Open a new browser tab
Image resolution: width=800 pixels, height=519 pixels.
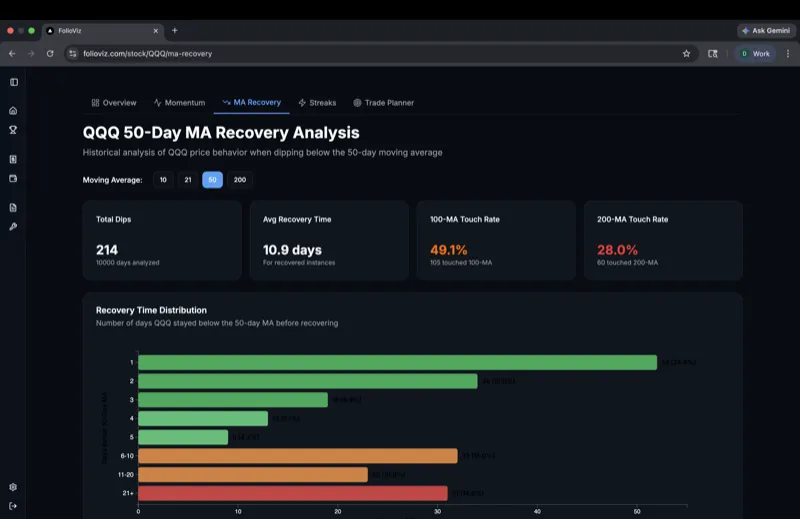(x=174, y=31)
